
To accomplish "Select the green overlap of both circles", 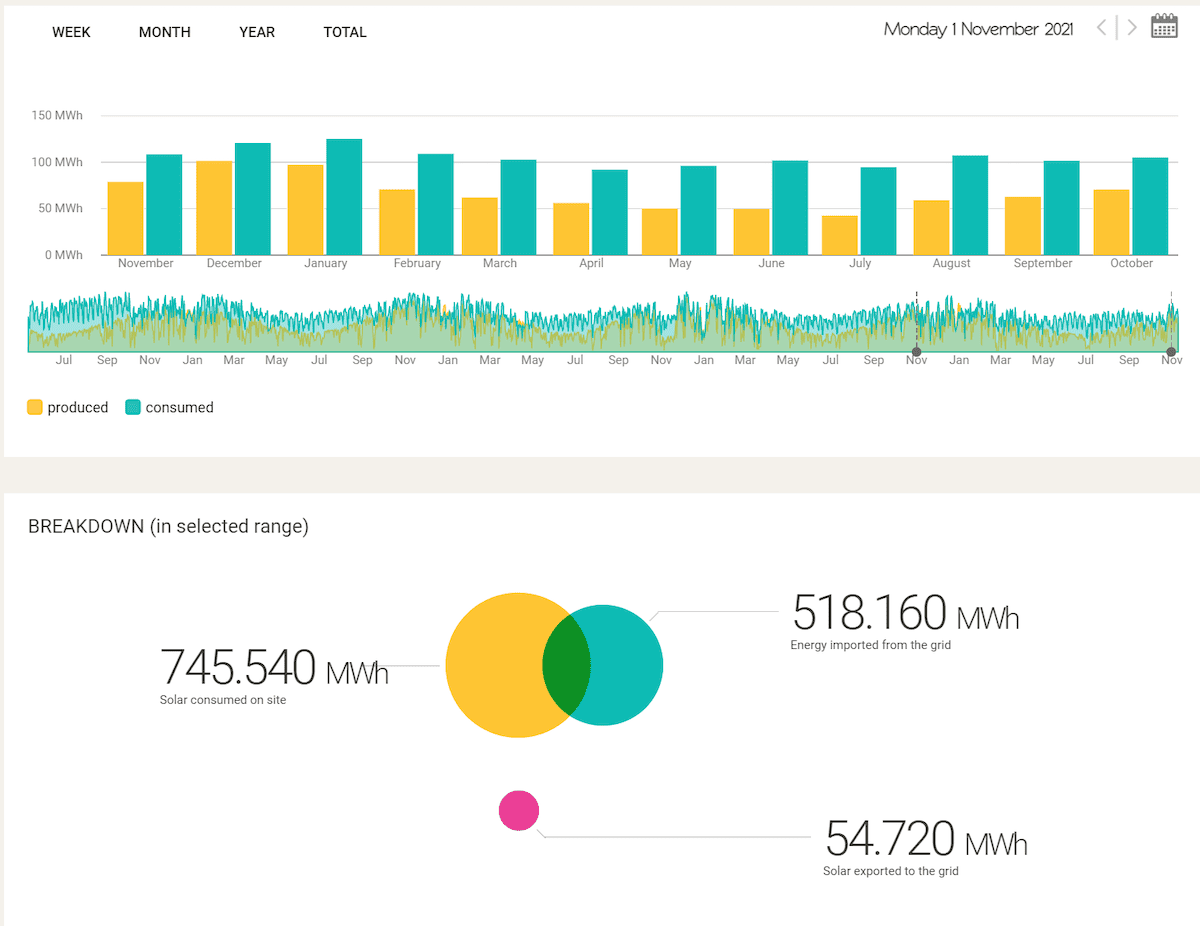I will coord(566,665).
